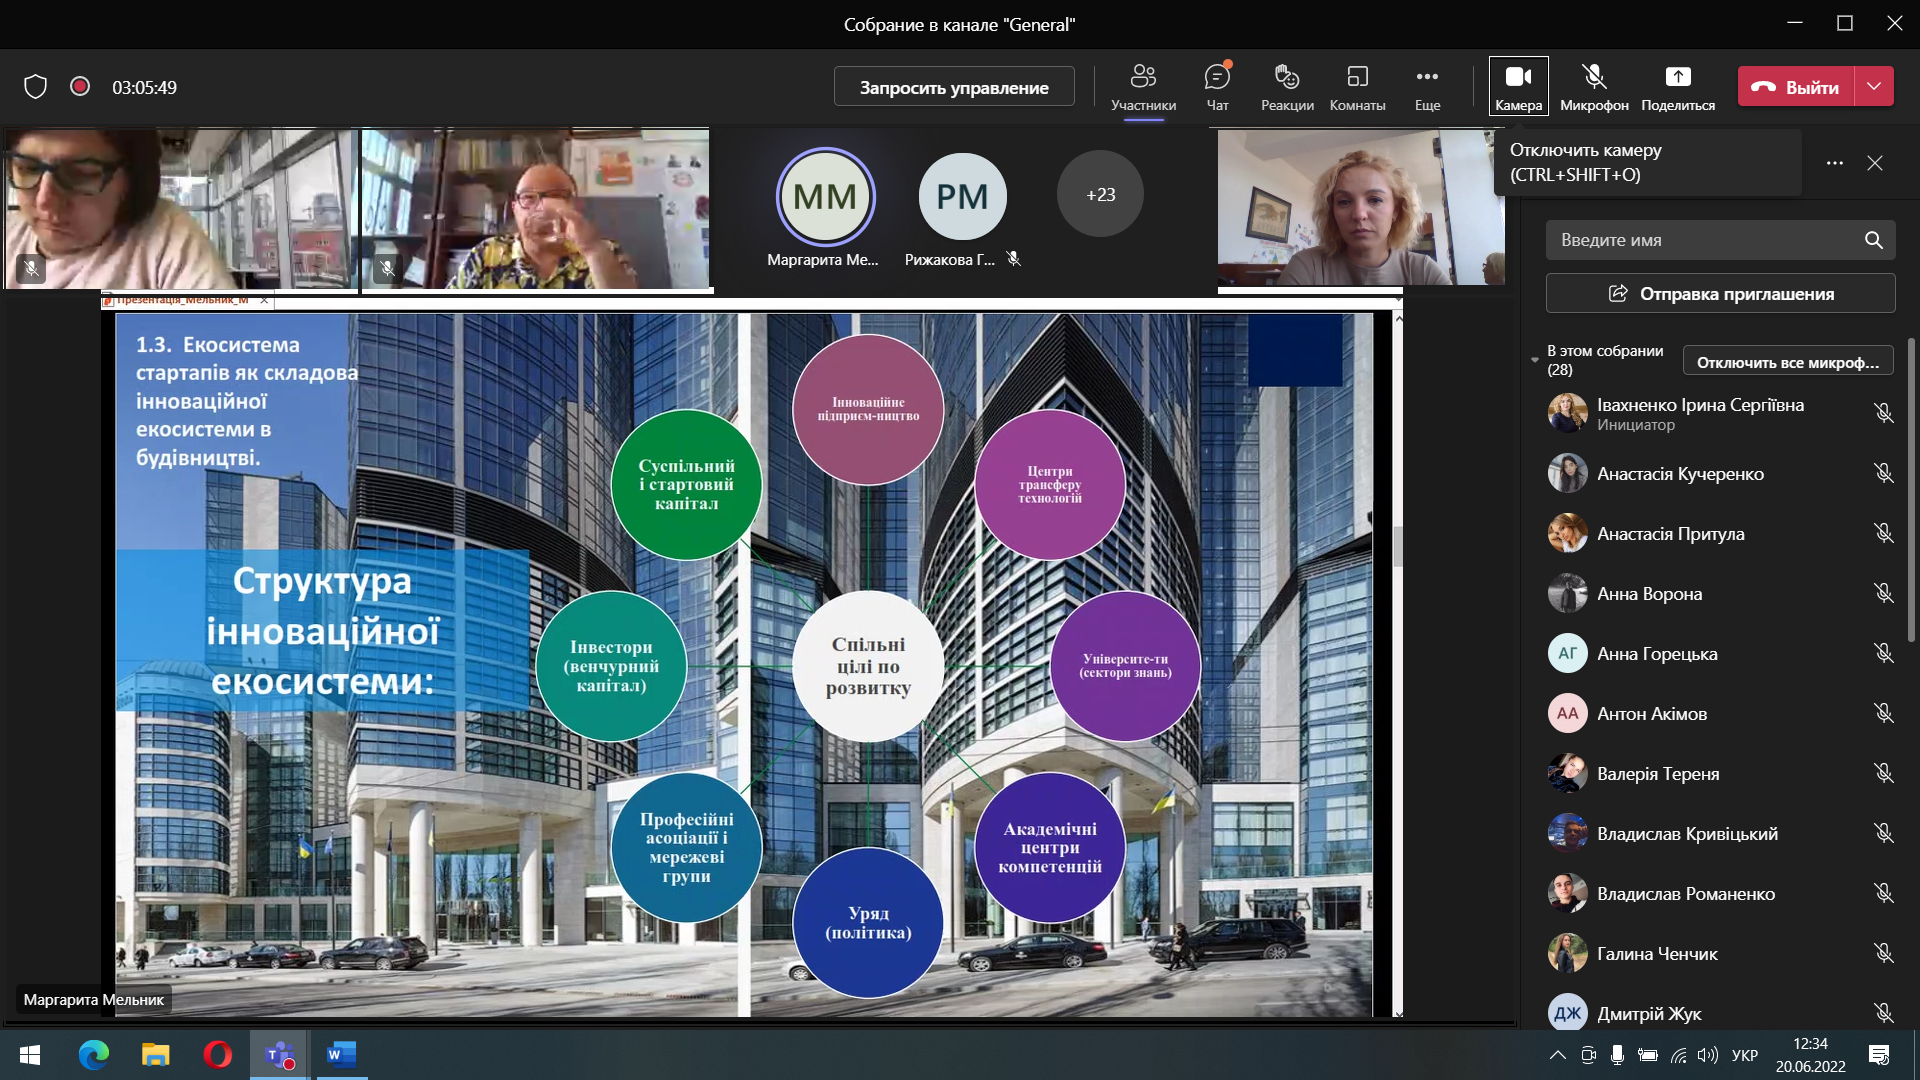
Task: Click avatar of Івахненко Ірина Сергіївна
Action: 1567,414
